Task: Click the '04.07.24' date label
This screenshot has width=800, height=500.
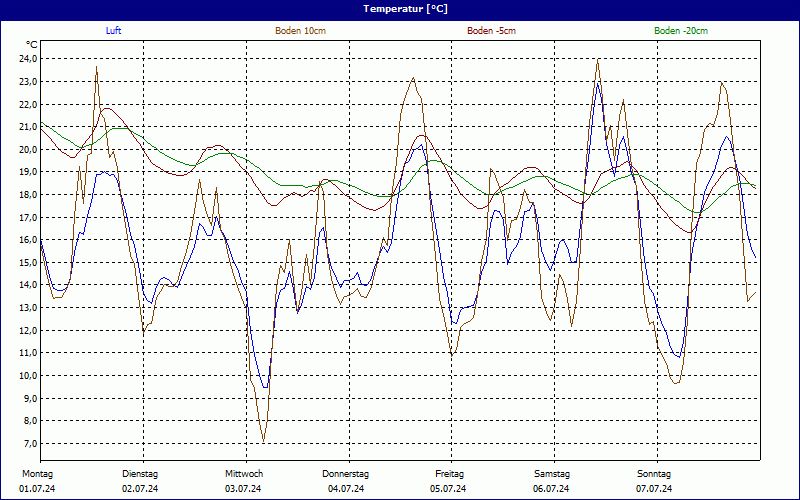Action: coord(346,489)
